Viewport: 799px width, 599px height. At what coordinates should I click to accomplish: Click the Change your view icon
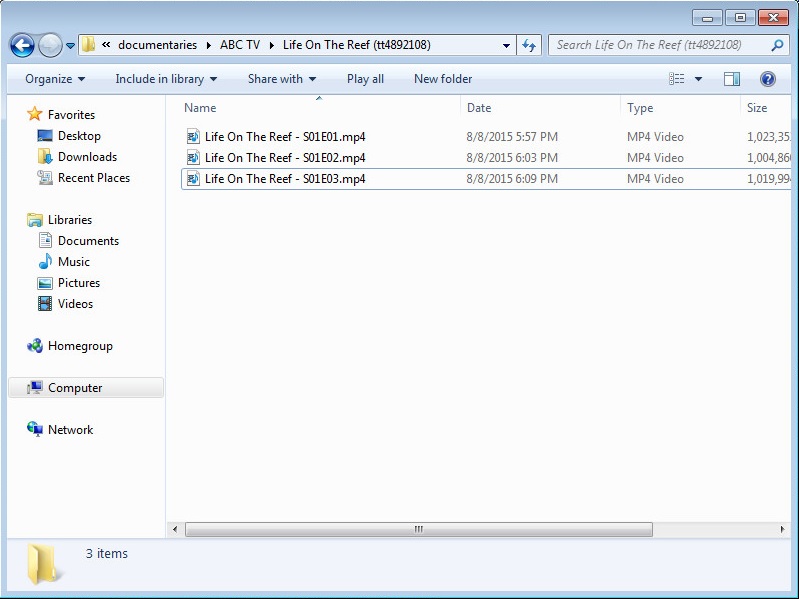[677, 79]
